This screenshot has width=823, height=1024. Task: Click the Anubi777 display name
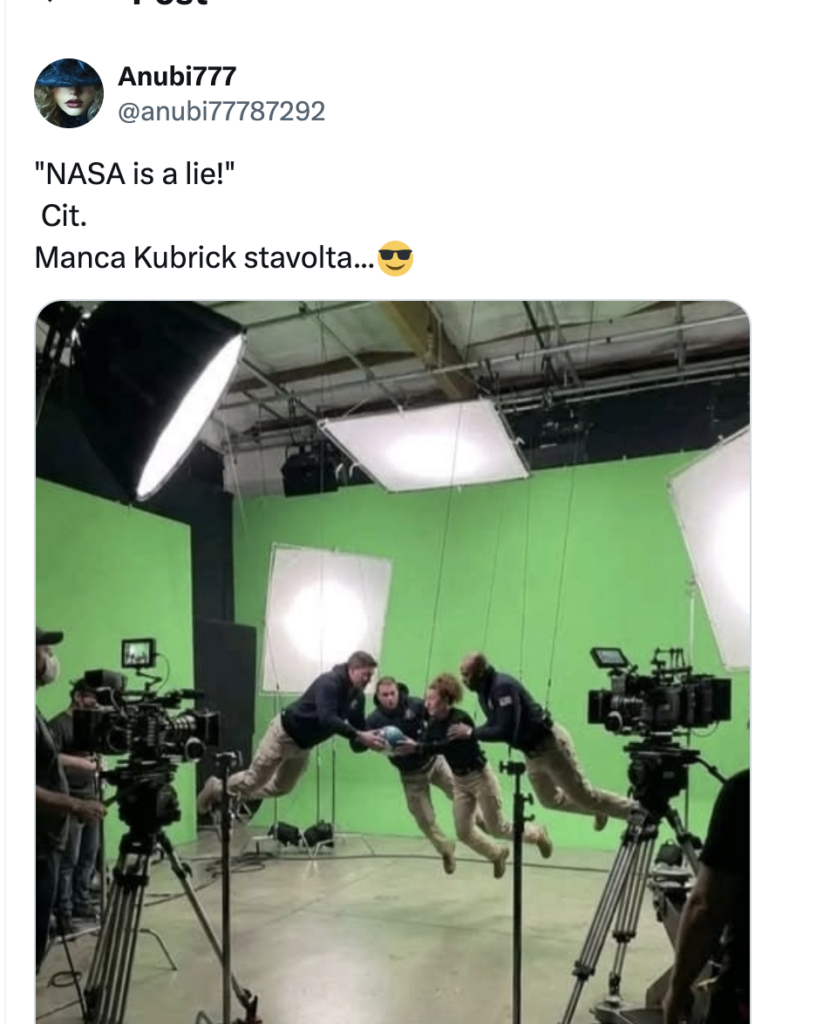177,76
